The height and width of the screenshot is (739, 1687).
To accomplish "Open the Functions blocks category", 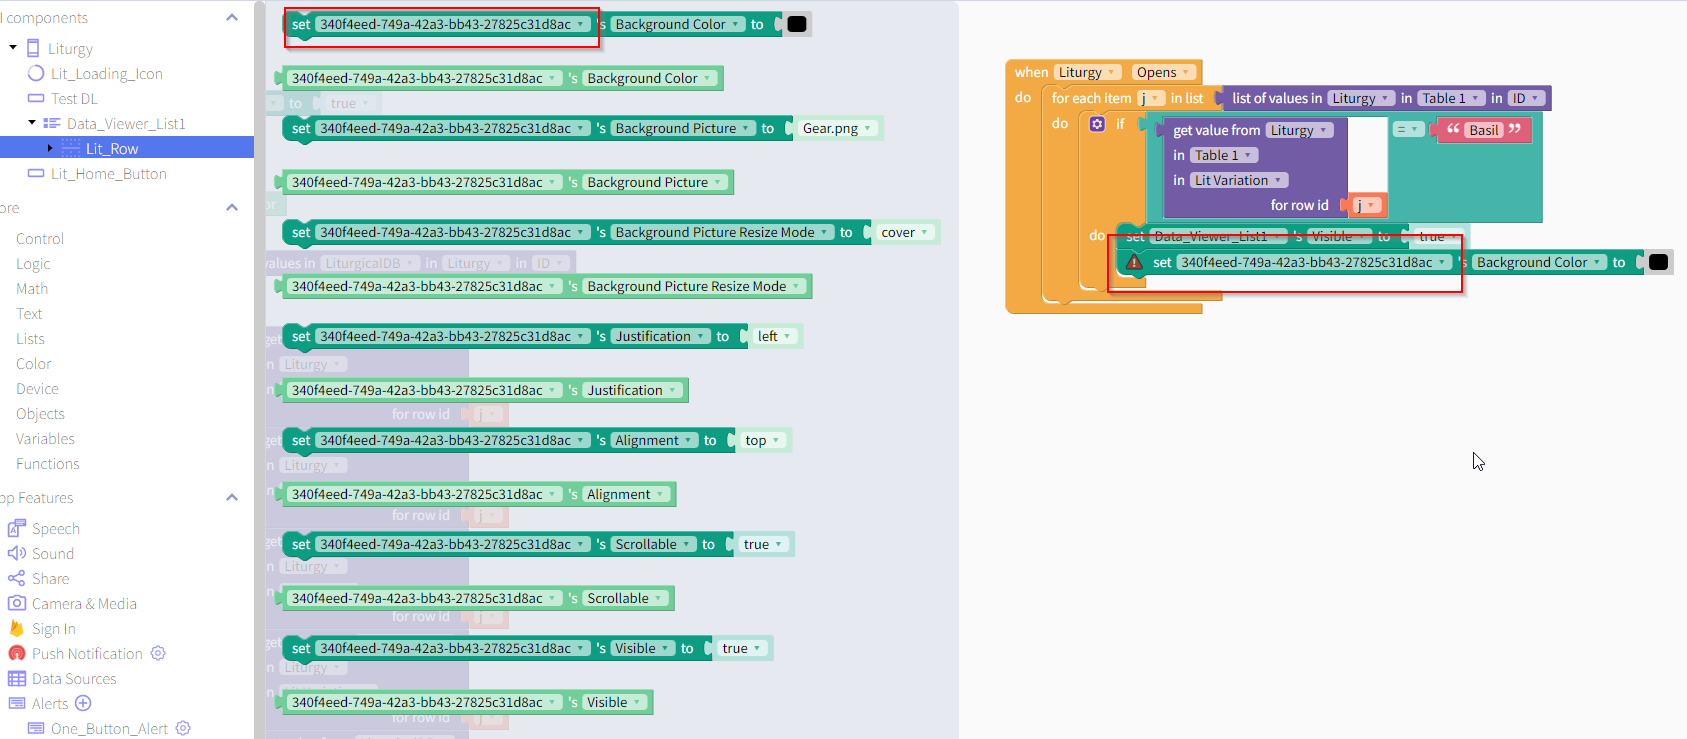I will point(48,463).
